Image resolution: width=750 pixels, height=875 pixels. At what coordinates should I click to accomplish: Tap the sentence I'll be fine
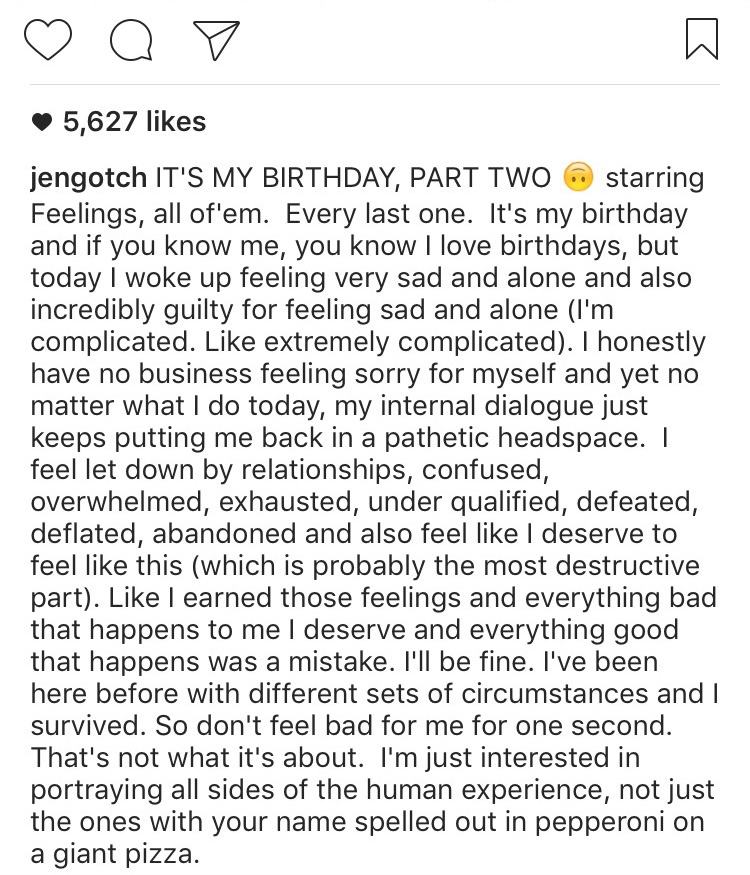pyautogui.click(x=465, y=661)
